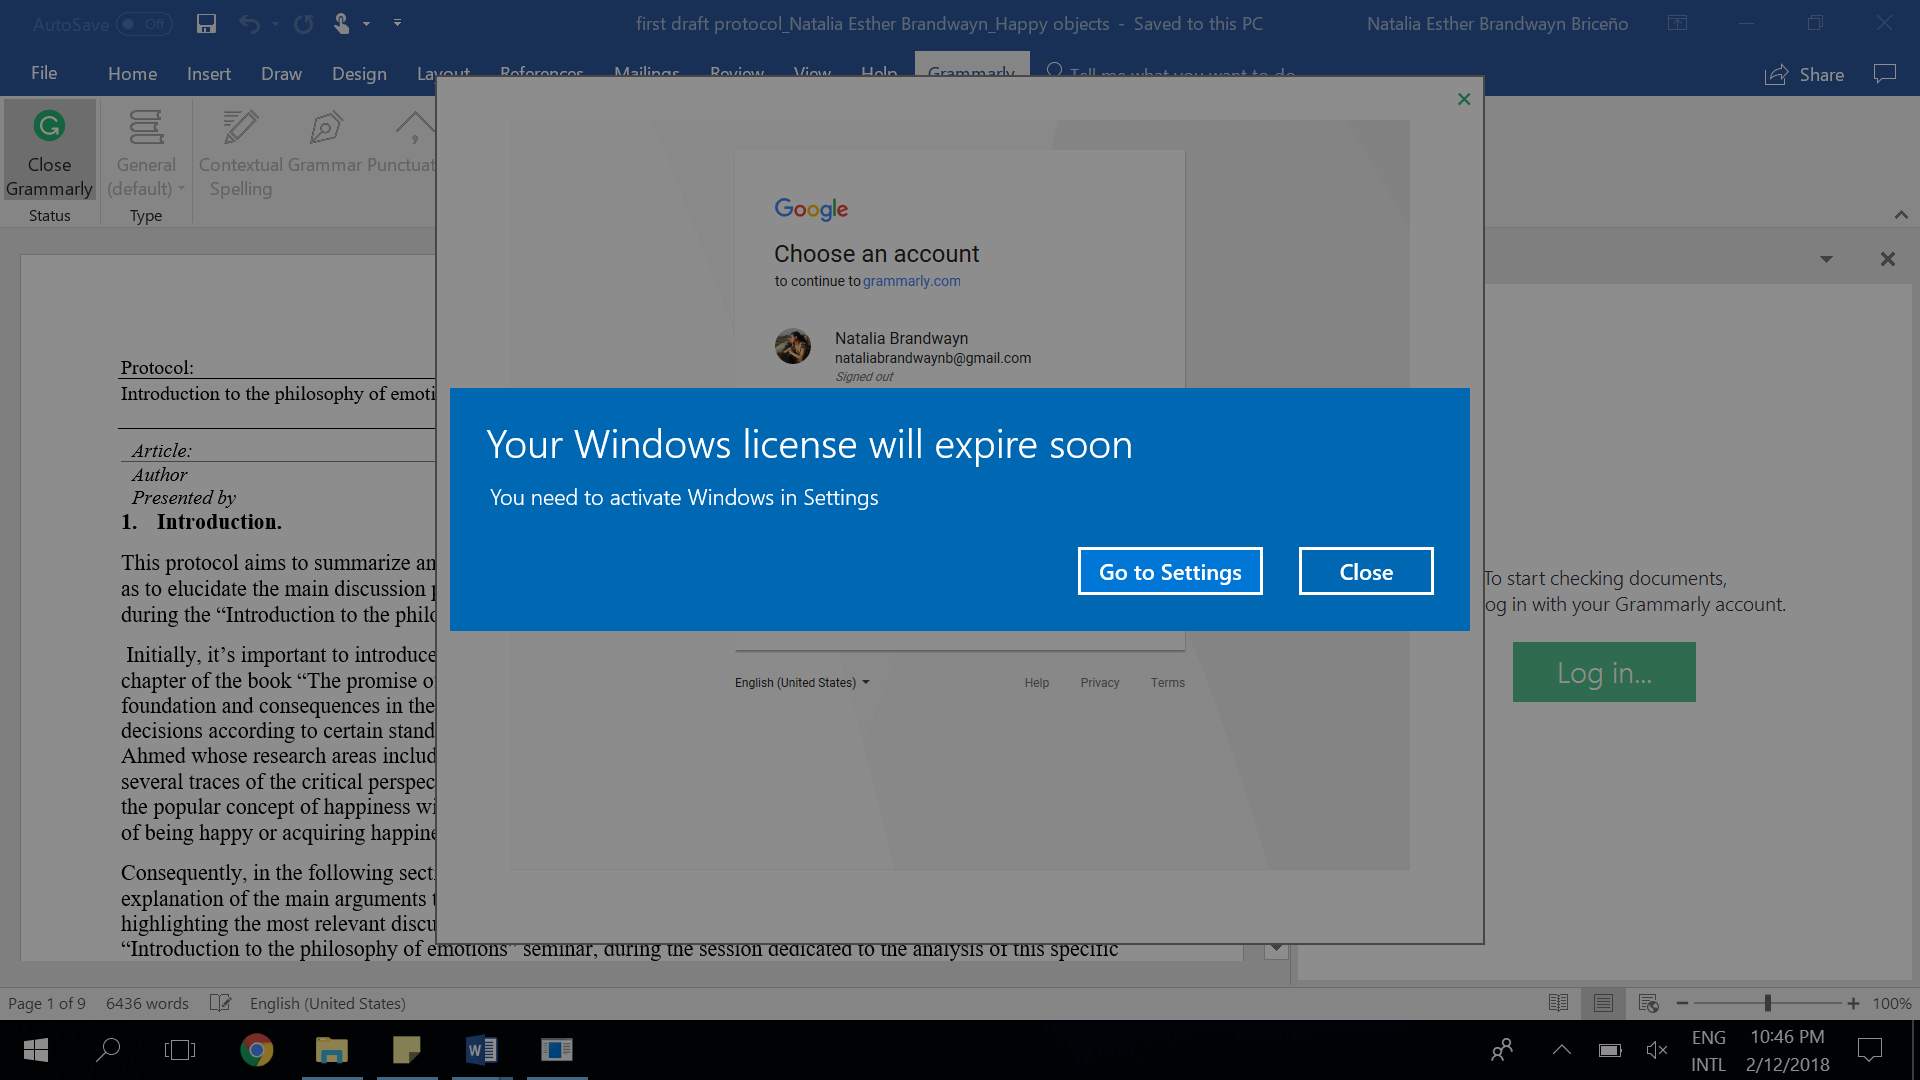Switch to Word in the taskbar
The height and width of the screenshot is (1080, 1920).
[481, 1050]
